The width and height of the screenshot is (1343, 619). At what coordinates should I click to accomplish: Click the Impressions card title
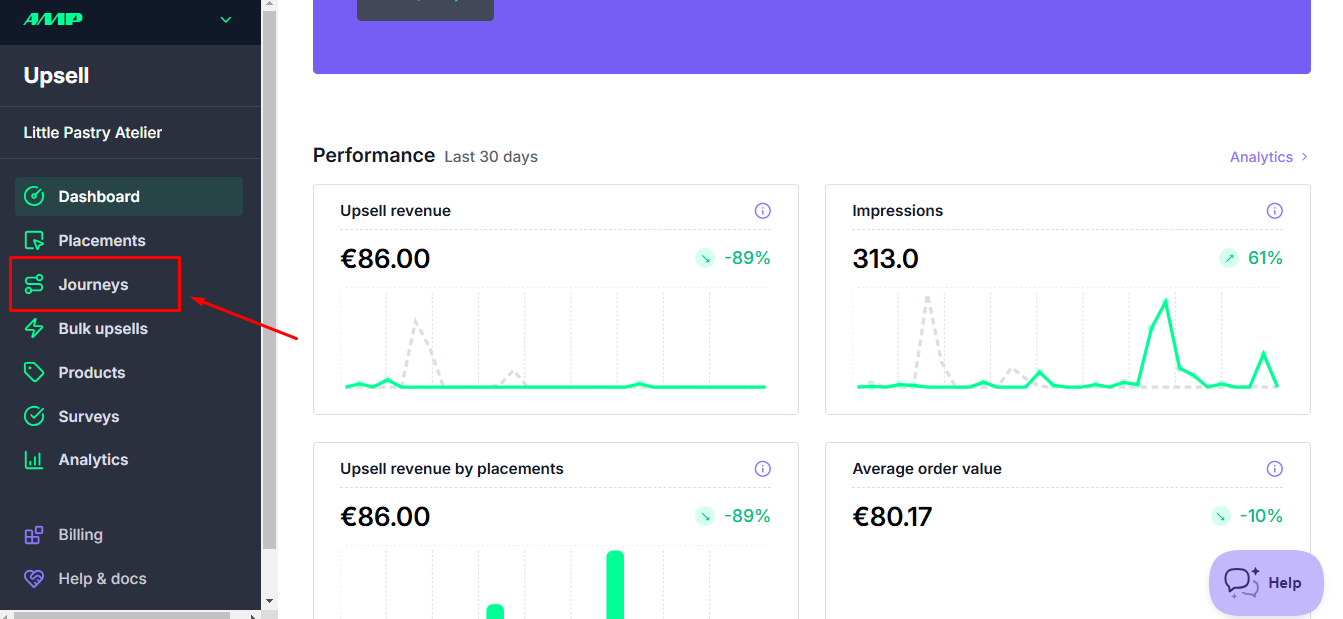tap(898, 211)
